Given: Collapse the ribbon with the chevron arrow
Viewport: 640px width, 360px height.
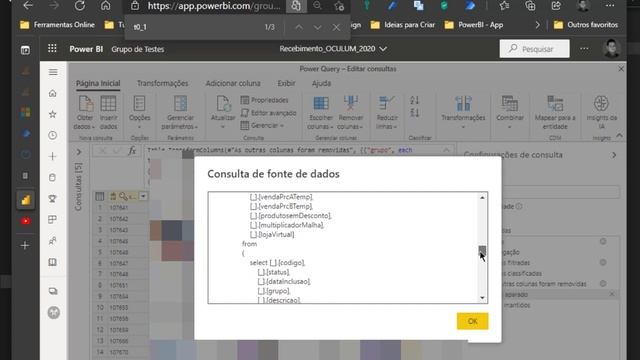Looking at the screenshot, I should 620,136.
